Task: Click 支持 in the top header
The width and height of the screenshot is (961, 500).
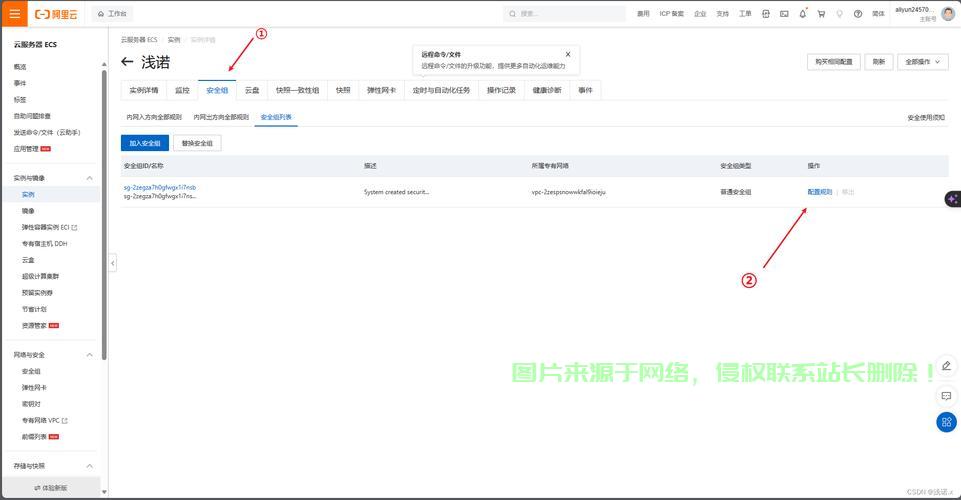Action: coord(723,13)
